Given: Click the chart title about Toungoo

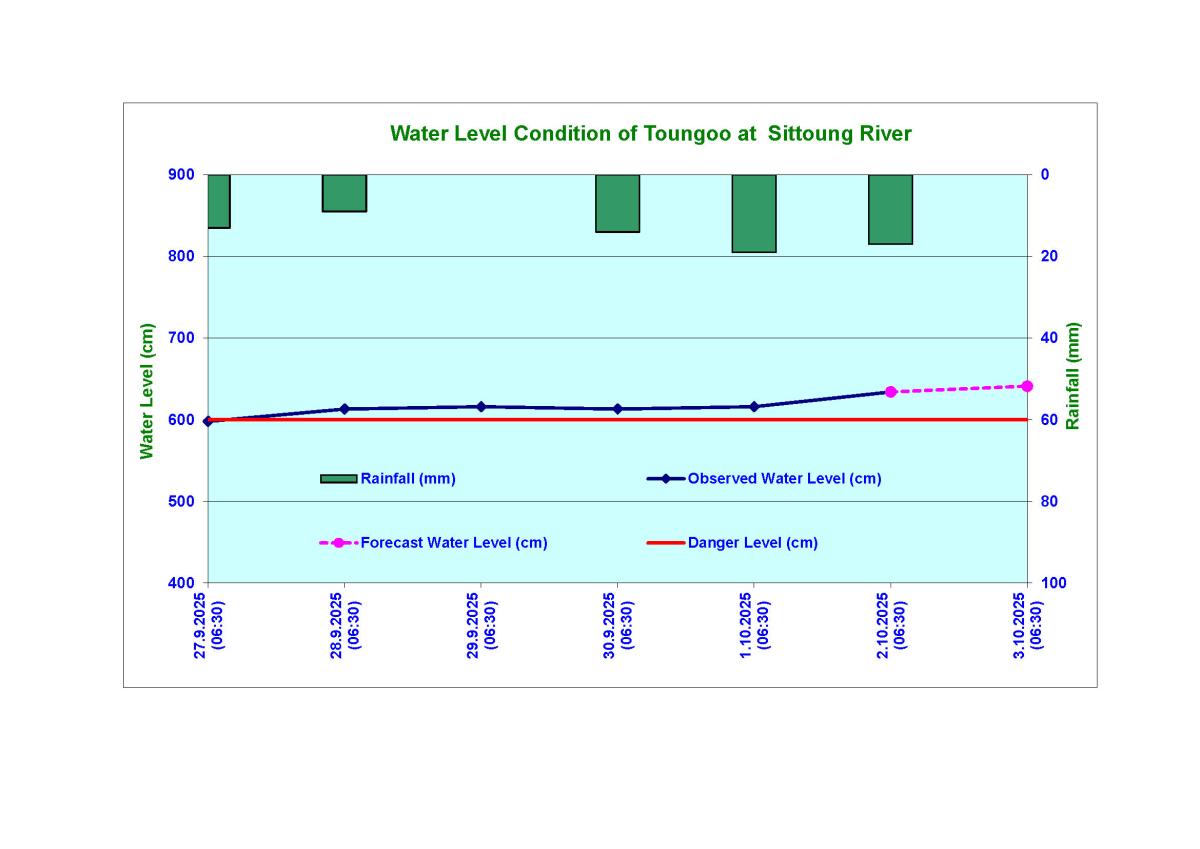Looking at the screenshot, I should (x=650, y=134).
